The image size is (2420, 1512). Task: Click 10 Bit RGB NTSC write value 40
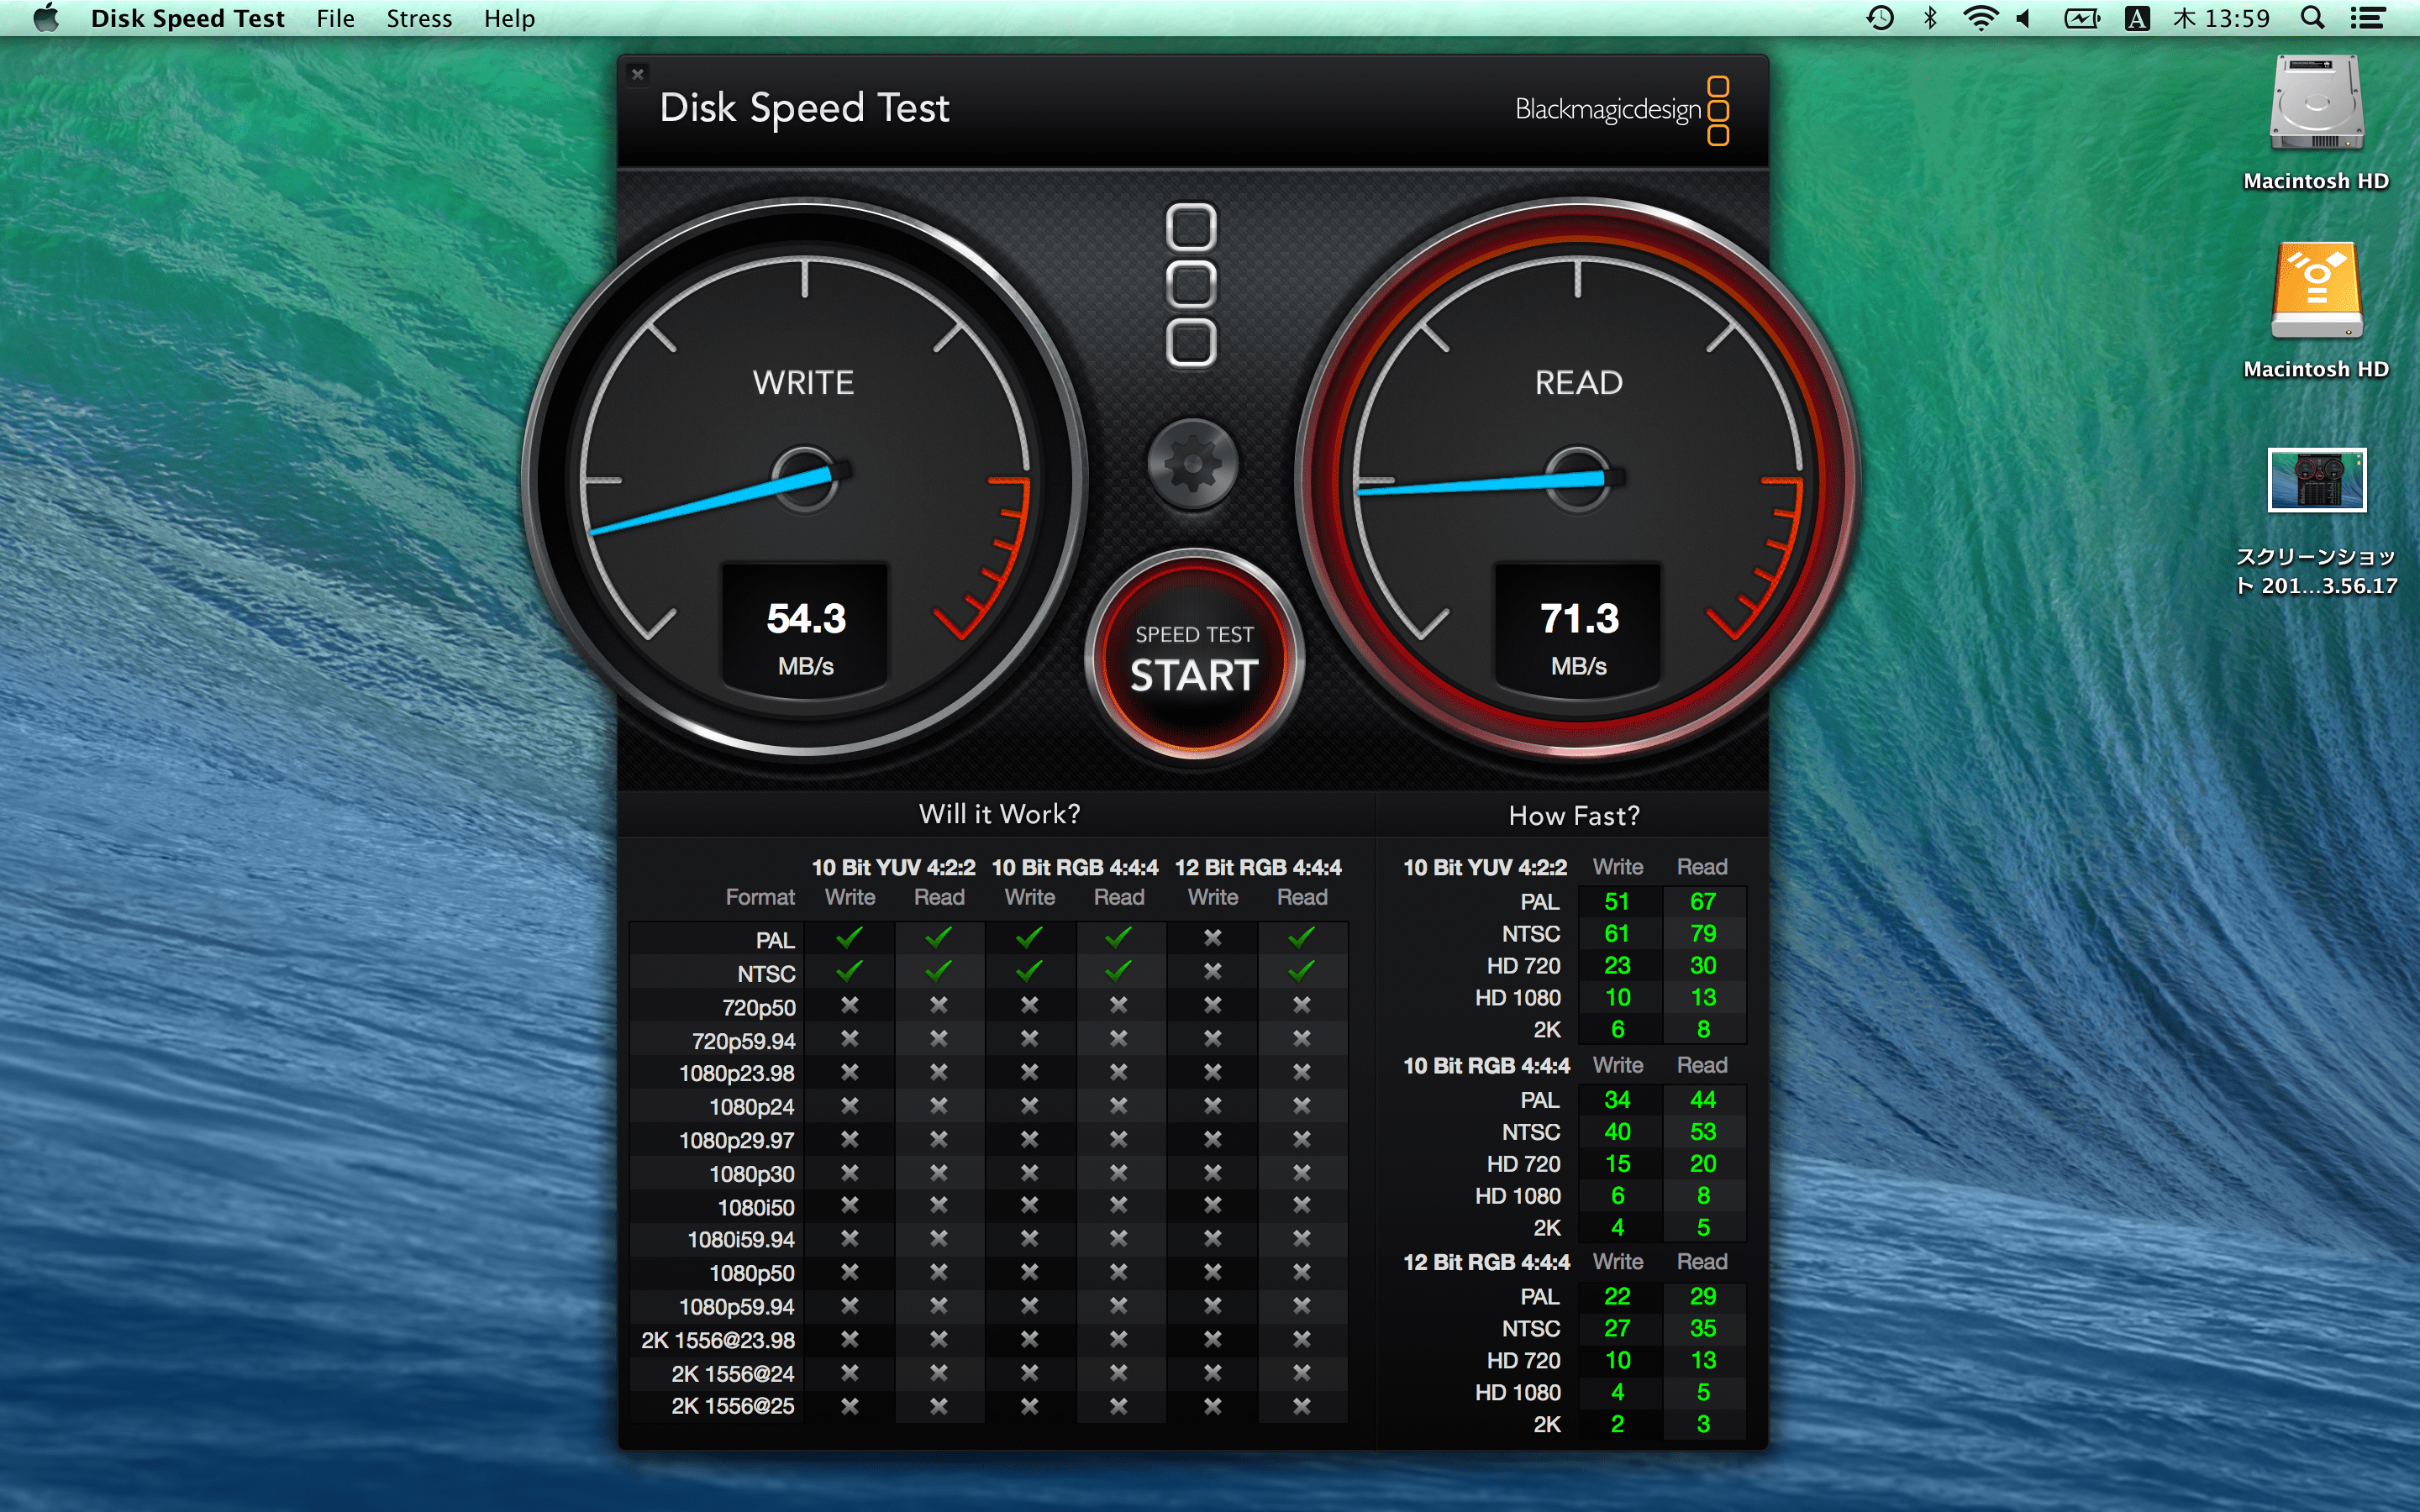(1617, 1132)
